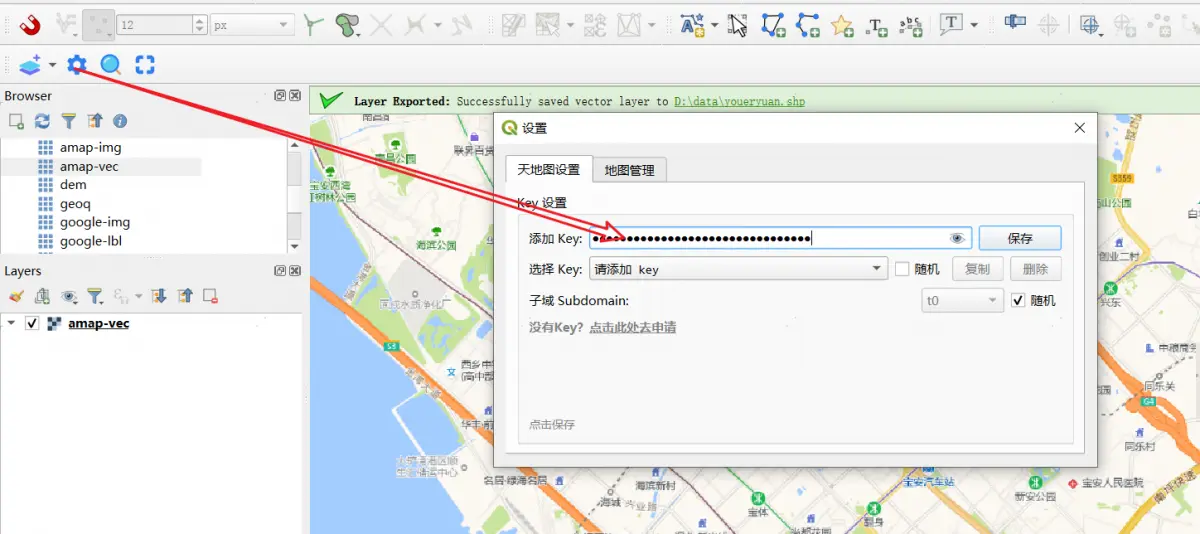Select amap-vec in Browser
The width and height of the screenshot is (1200, 534).
pyautogui.click(x=88, y=166)
